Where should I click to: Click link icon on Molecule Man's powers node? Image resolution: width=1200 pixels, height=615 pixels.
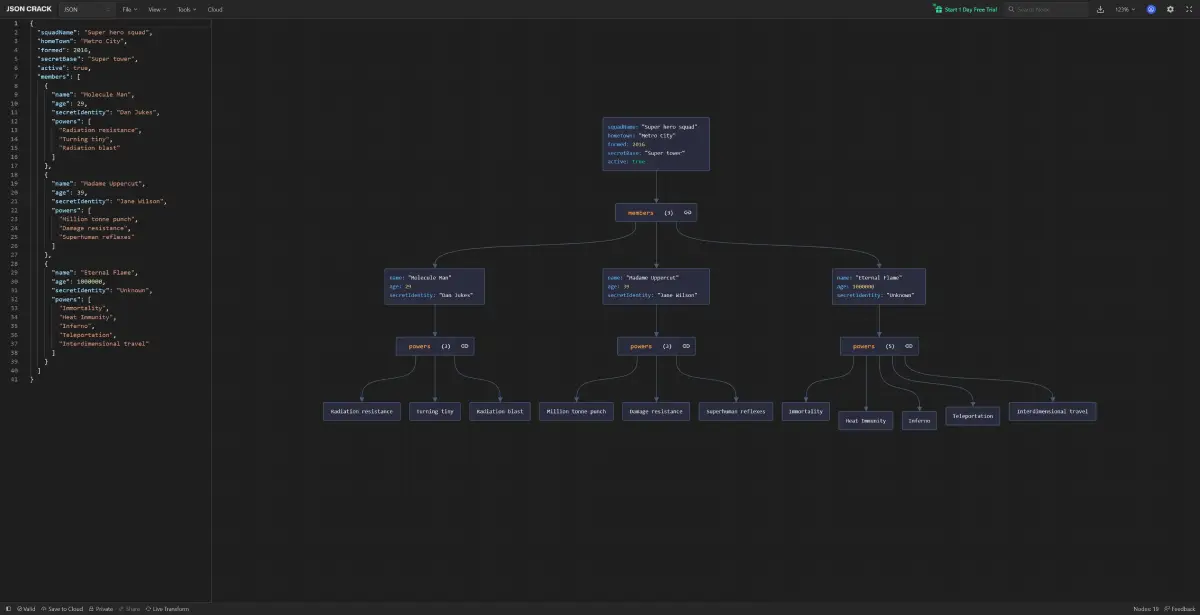pos(464,346)
